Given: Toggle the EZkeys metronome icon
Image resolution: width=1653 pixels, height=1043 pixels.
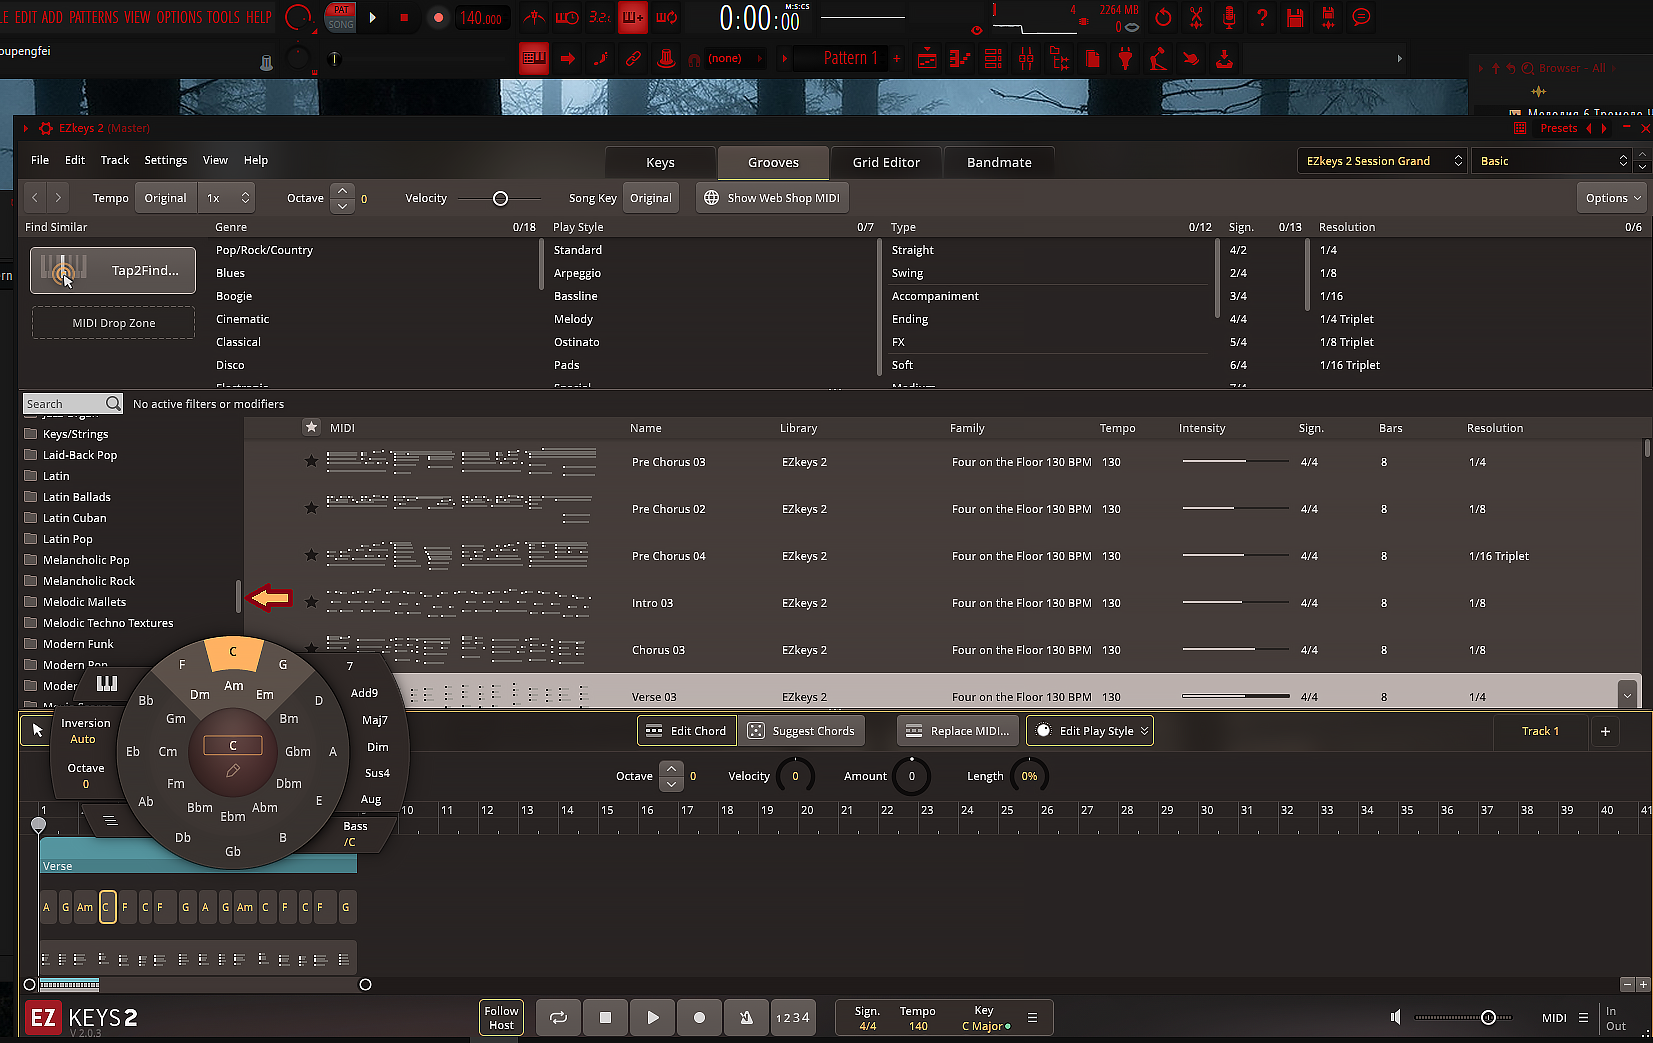Looking at the screenshot, I should tap(746, 1018).
